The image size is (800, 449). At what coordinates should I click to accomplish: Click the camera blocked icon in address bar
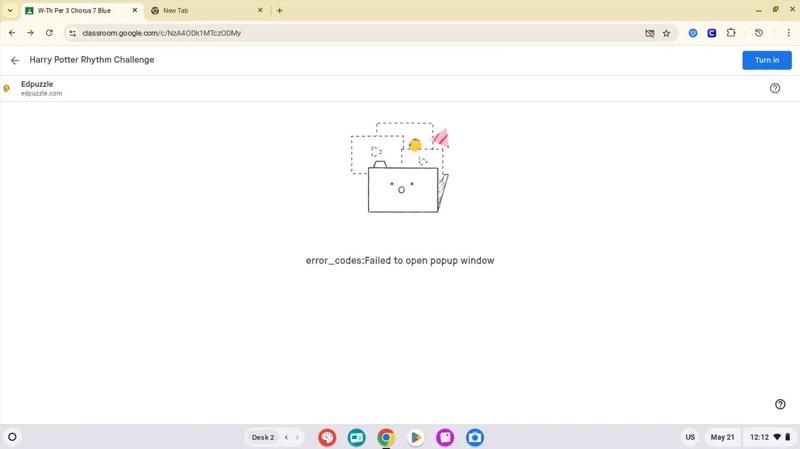tap(649, 33)
